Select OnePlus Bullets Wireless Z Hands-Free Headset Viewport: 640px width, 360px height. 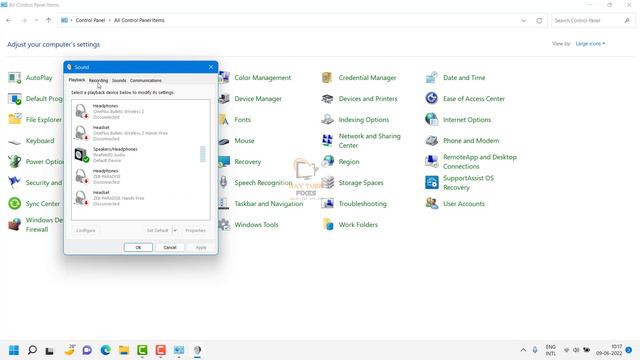pos(136,133)
